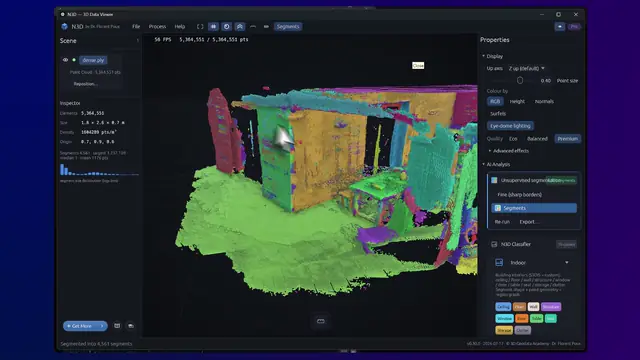Open the Process menu
This screenshot has height=360, width=640.
point(157,27)
